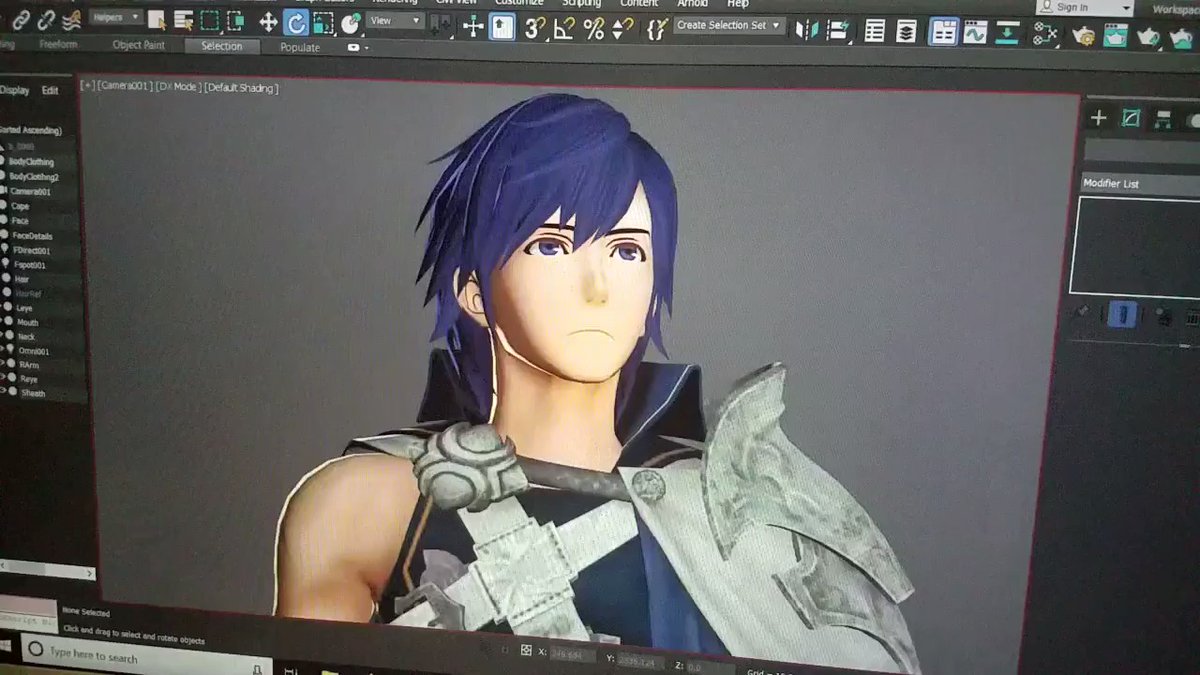This screenshot has width=1200, height=675.
Task: Open the Object Paint ribbon tab
Action: click(138, 45)
